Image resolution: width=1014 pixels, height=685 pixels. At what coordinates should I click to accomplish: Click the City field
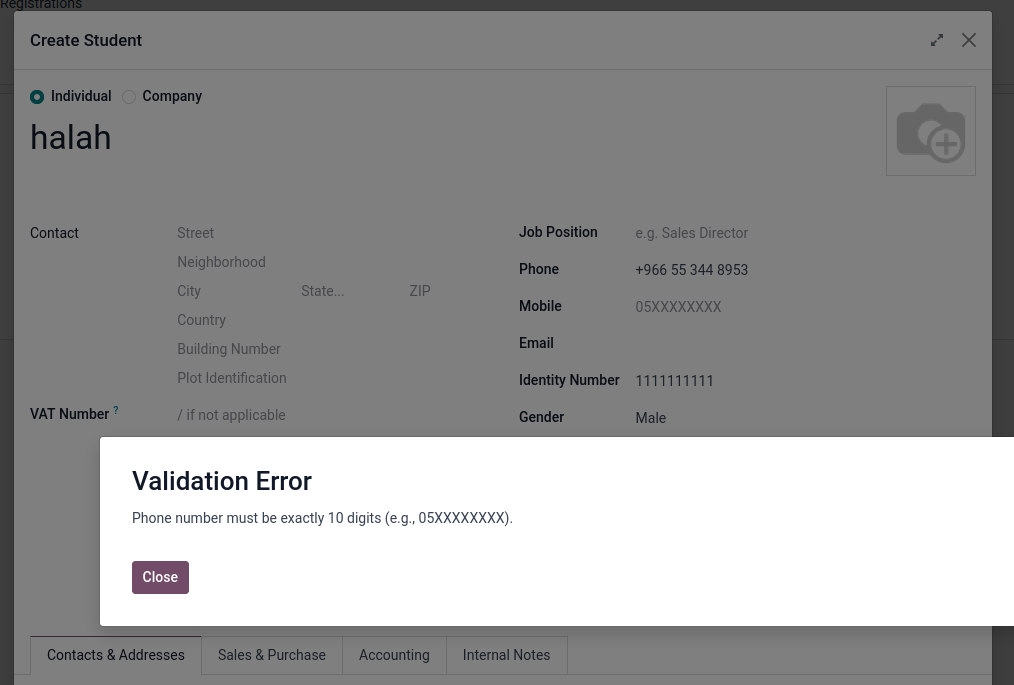(x=235, y=291)
